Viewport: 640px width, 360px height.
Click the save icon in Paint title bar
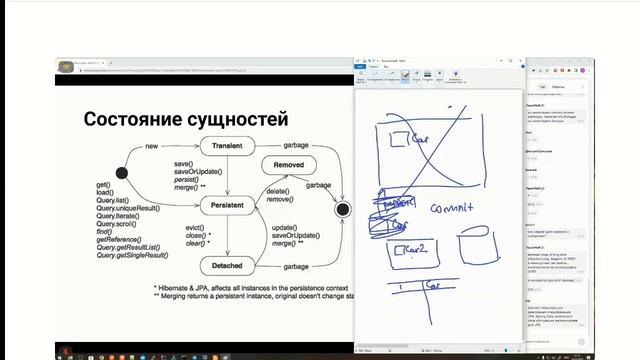[364, 61]
